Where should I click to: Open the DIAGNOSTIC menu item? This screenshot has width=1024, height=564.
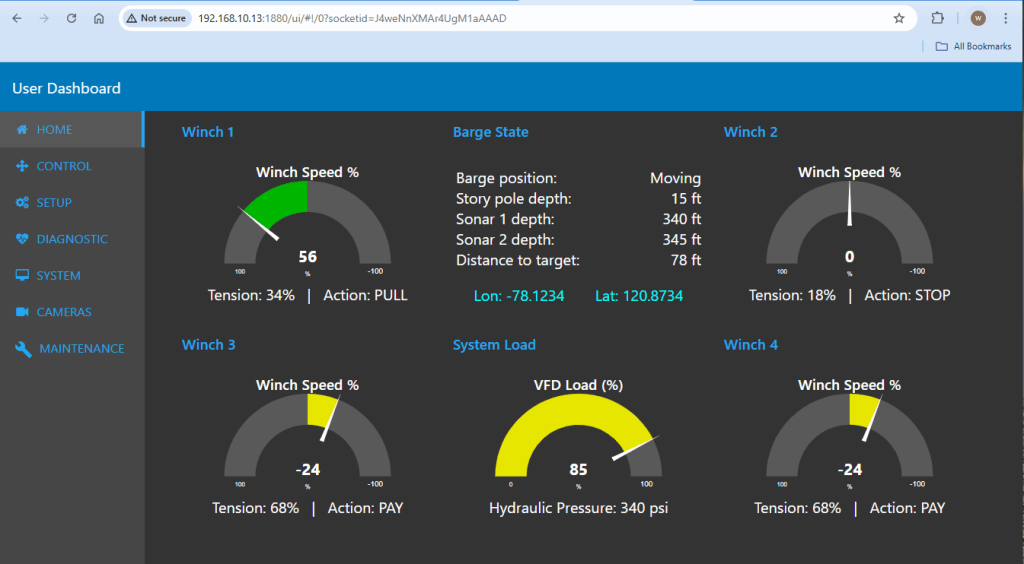pos(72,239)
